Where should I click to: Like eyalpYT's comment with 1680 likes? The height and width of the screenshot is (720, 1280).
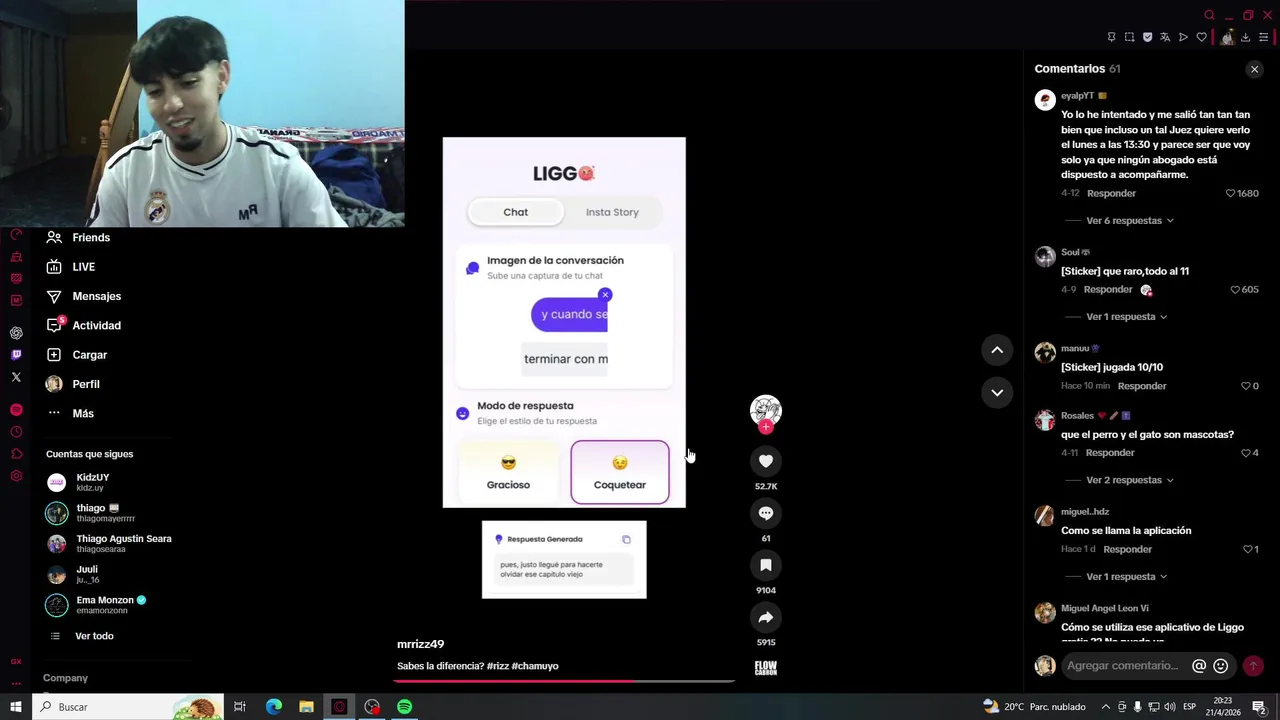1231,193
